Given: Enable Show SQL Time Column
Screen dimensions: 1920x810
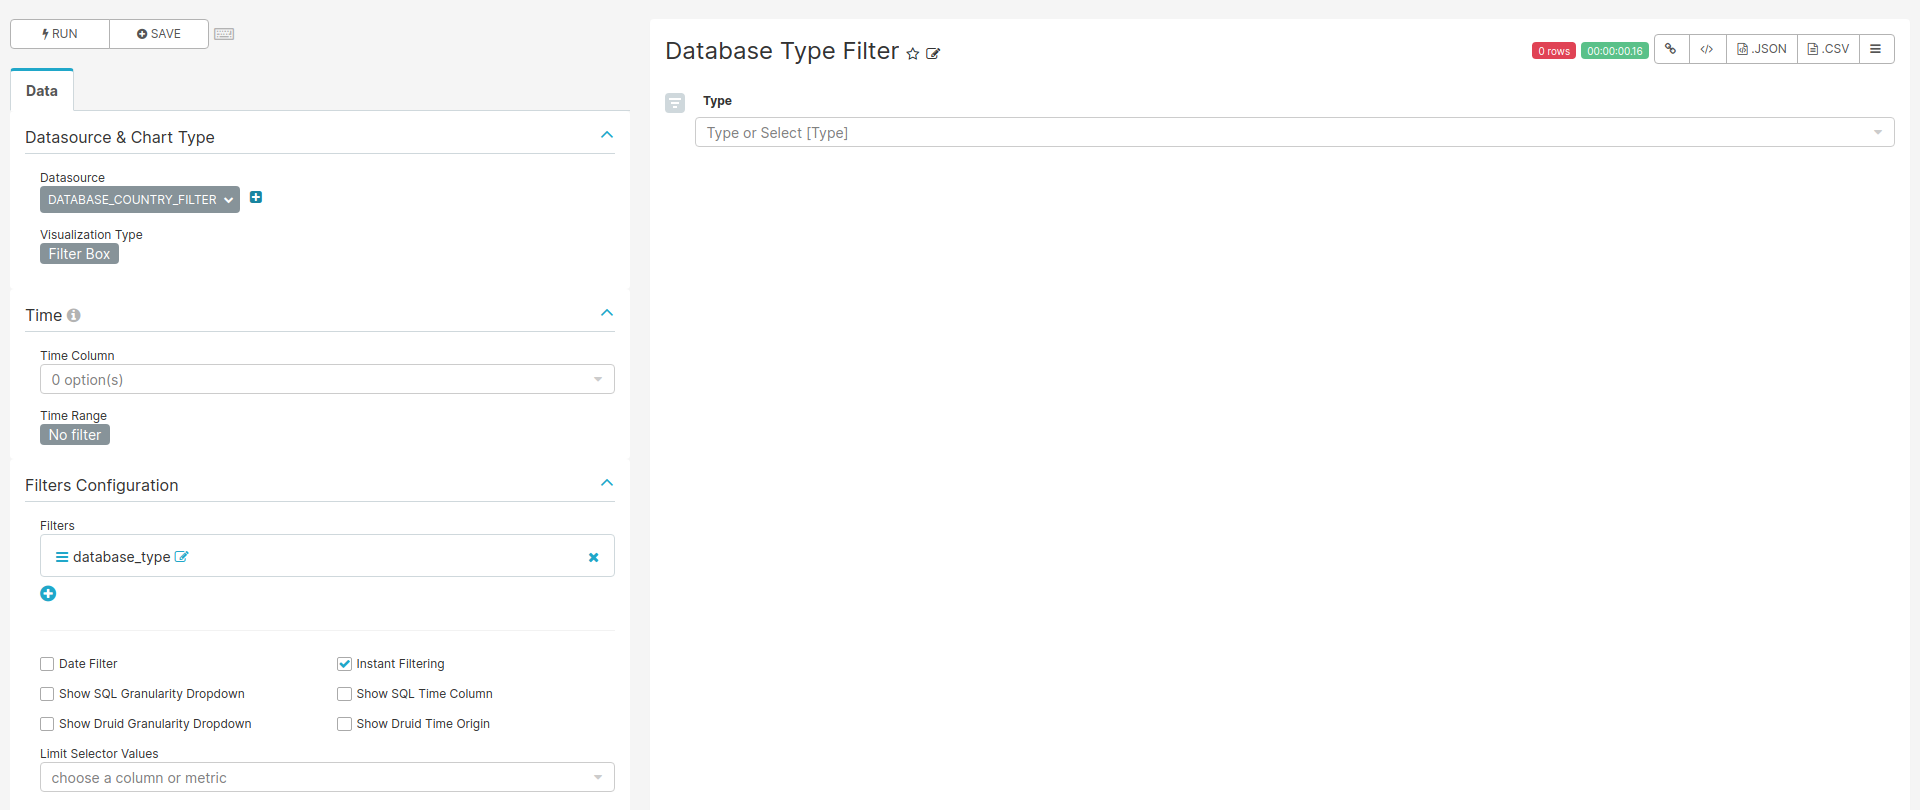Looking at the screenshot, I should [345, 694].
